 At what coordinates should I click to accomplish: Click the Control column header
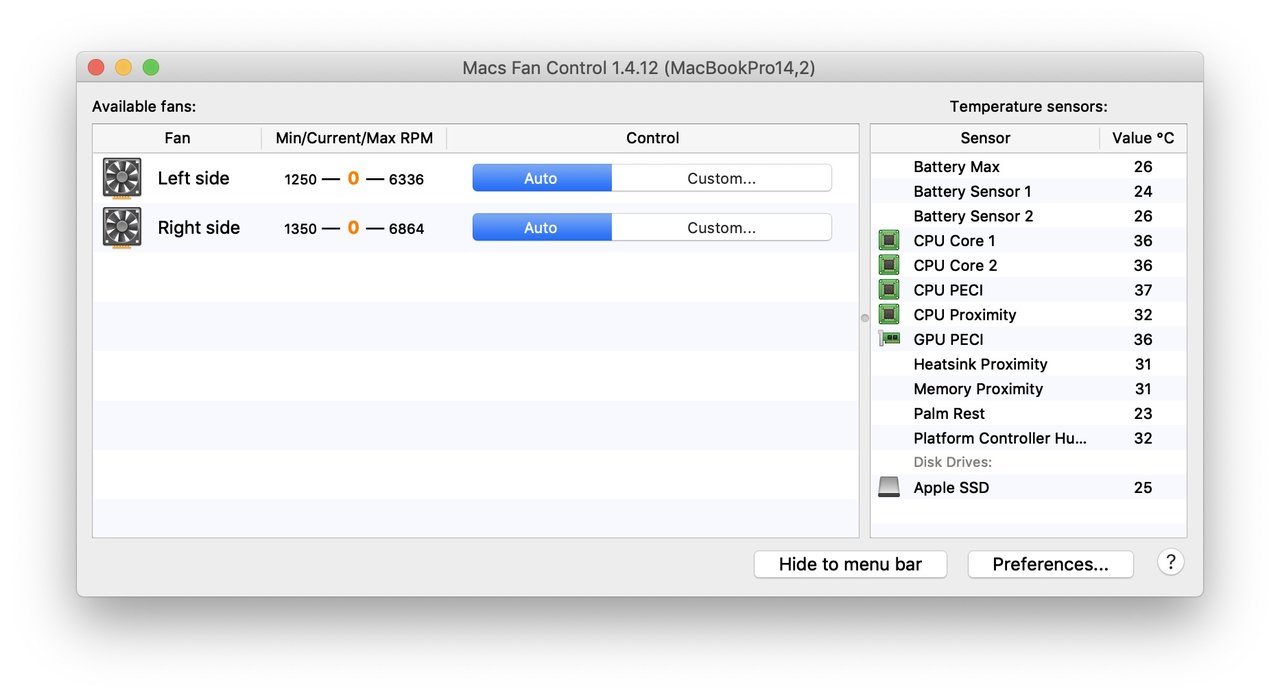(x=652, y=138)
